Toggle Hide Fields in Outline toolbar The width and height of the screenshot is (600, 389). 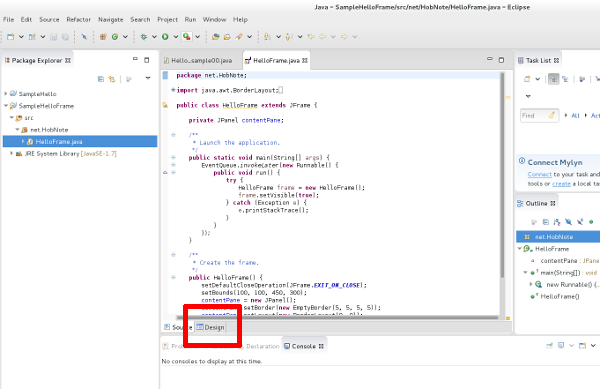pos(569,222)
